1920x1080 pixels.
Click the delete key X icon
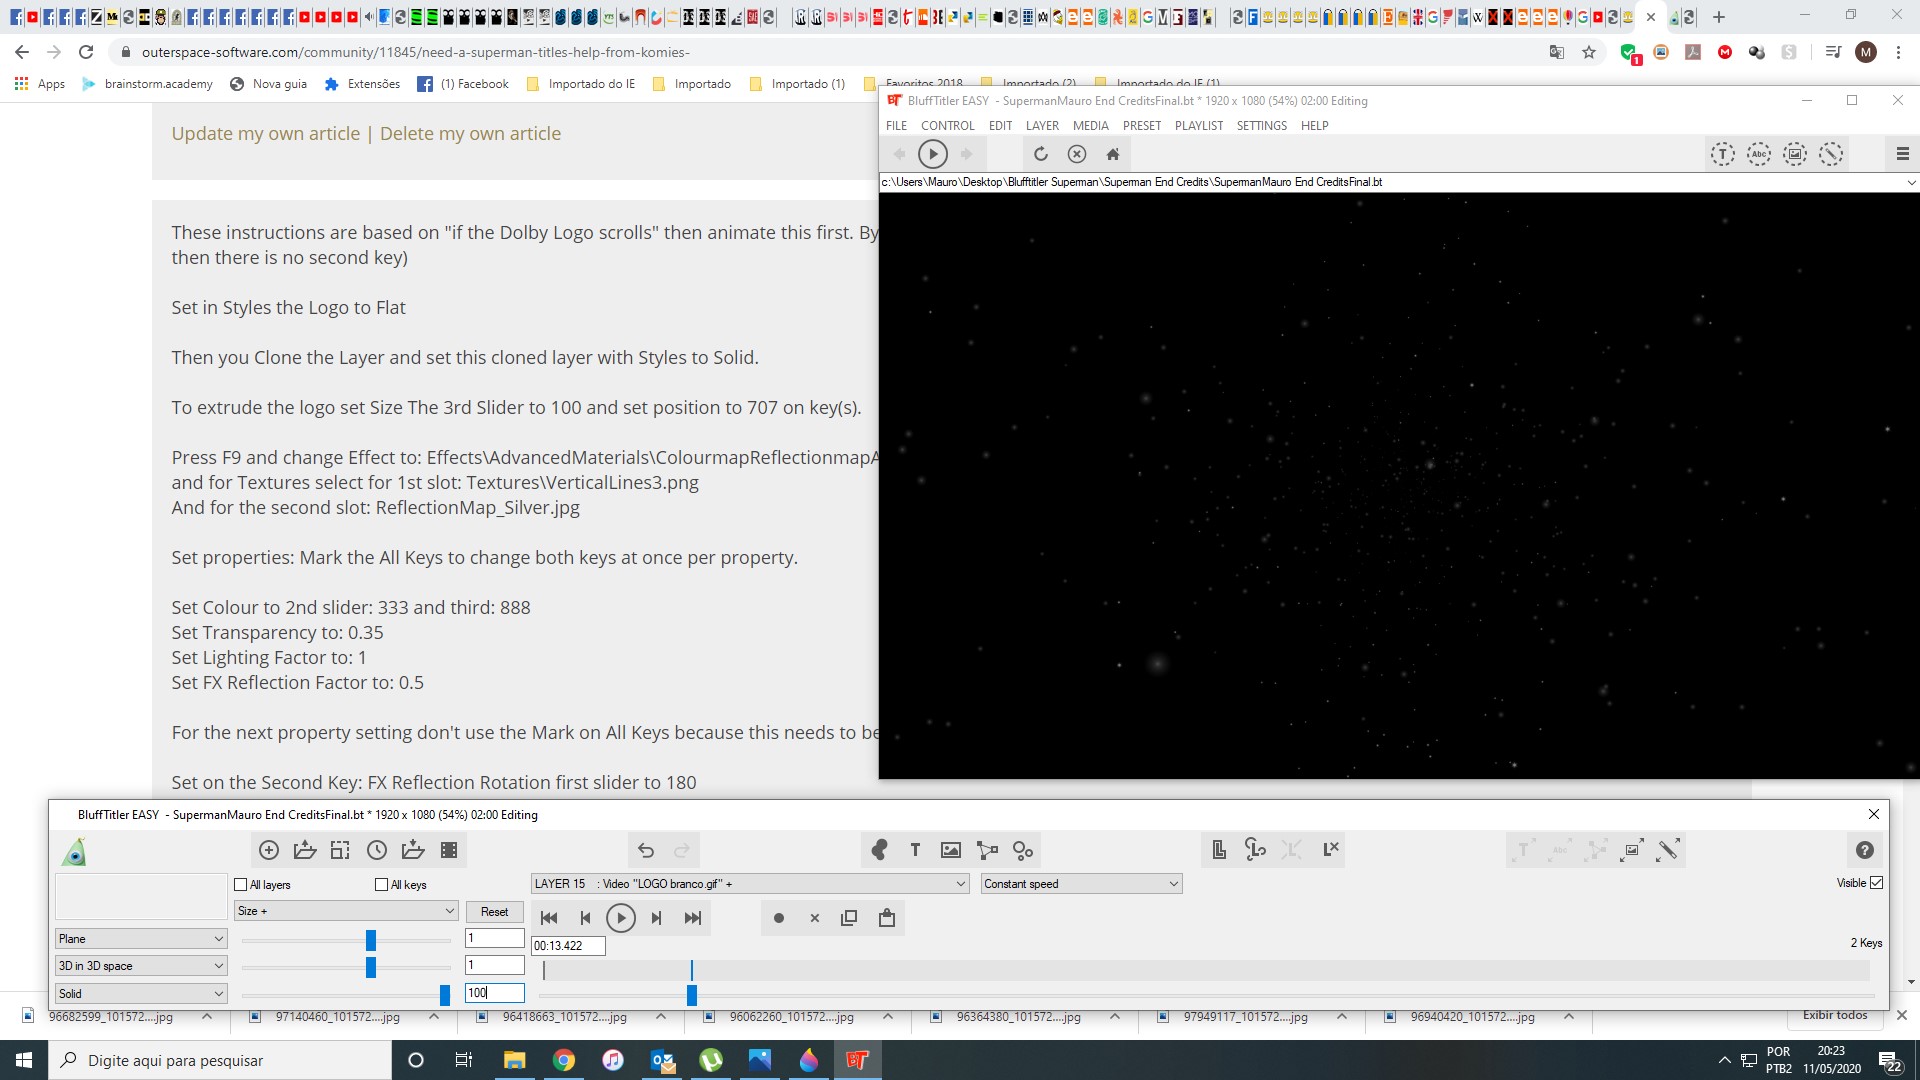click(x=814, y=918)
